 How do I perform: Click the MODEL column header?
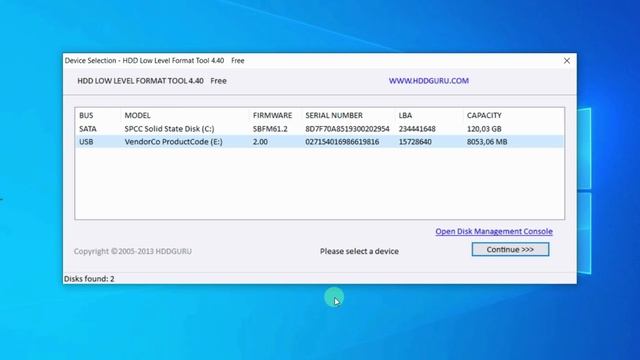(138, 116)
